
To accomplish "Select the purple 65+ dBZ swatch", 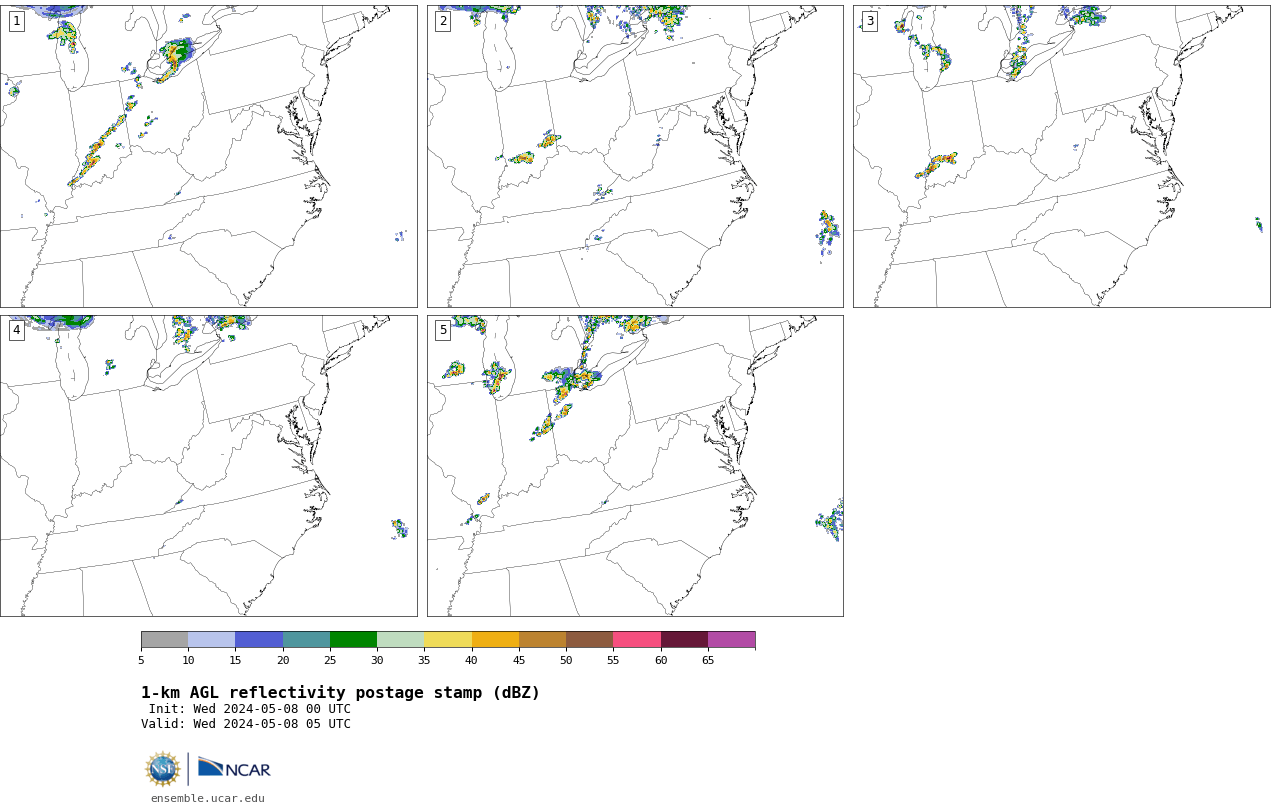I will (732, 640).
